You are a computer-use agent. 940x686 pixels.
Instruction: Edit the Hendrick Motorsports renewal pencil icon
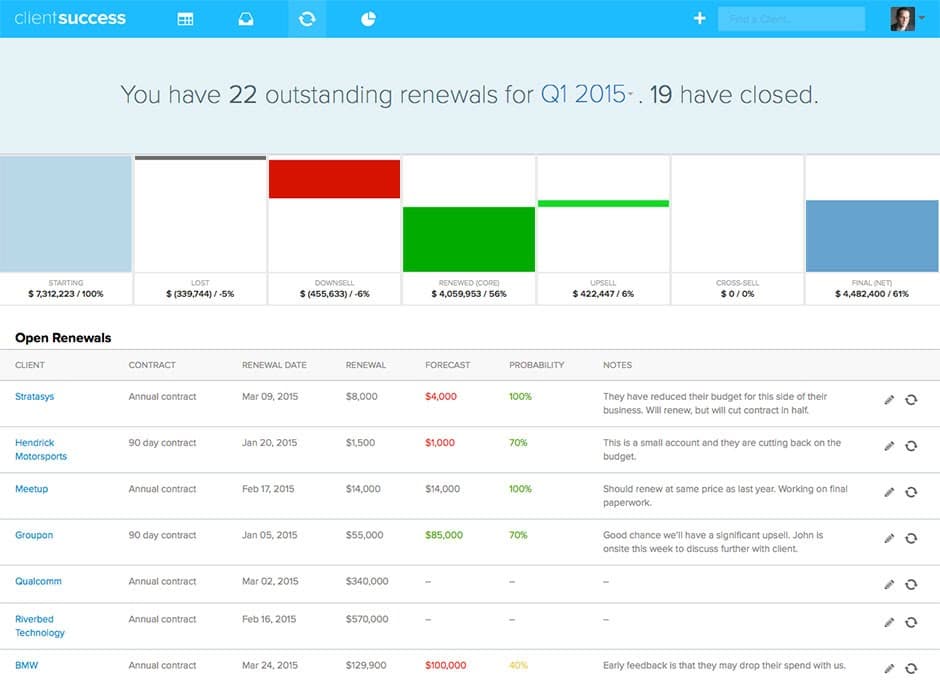coord(889,446)
